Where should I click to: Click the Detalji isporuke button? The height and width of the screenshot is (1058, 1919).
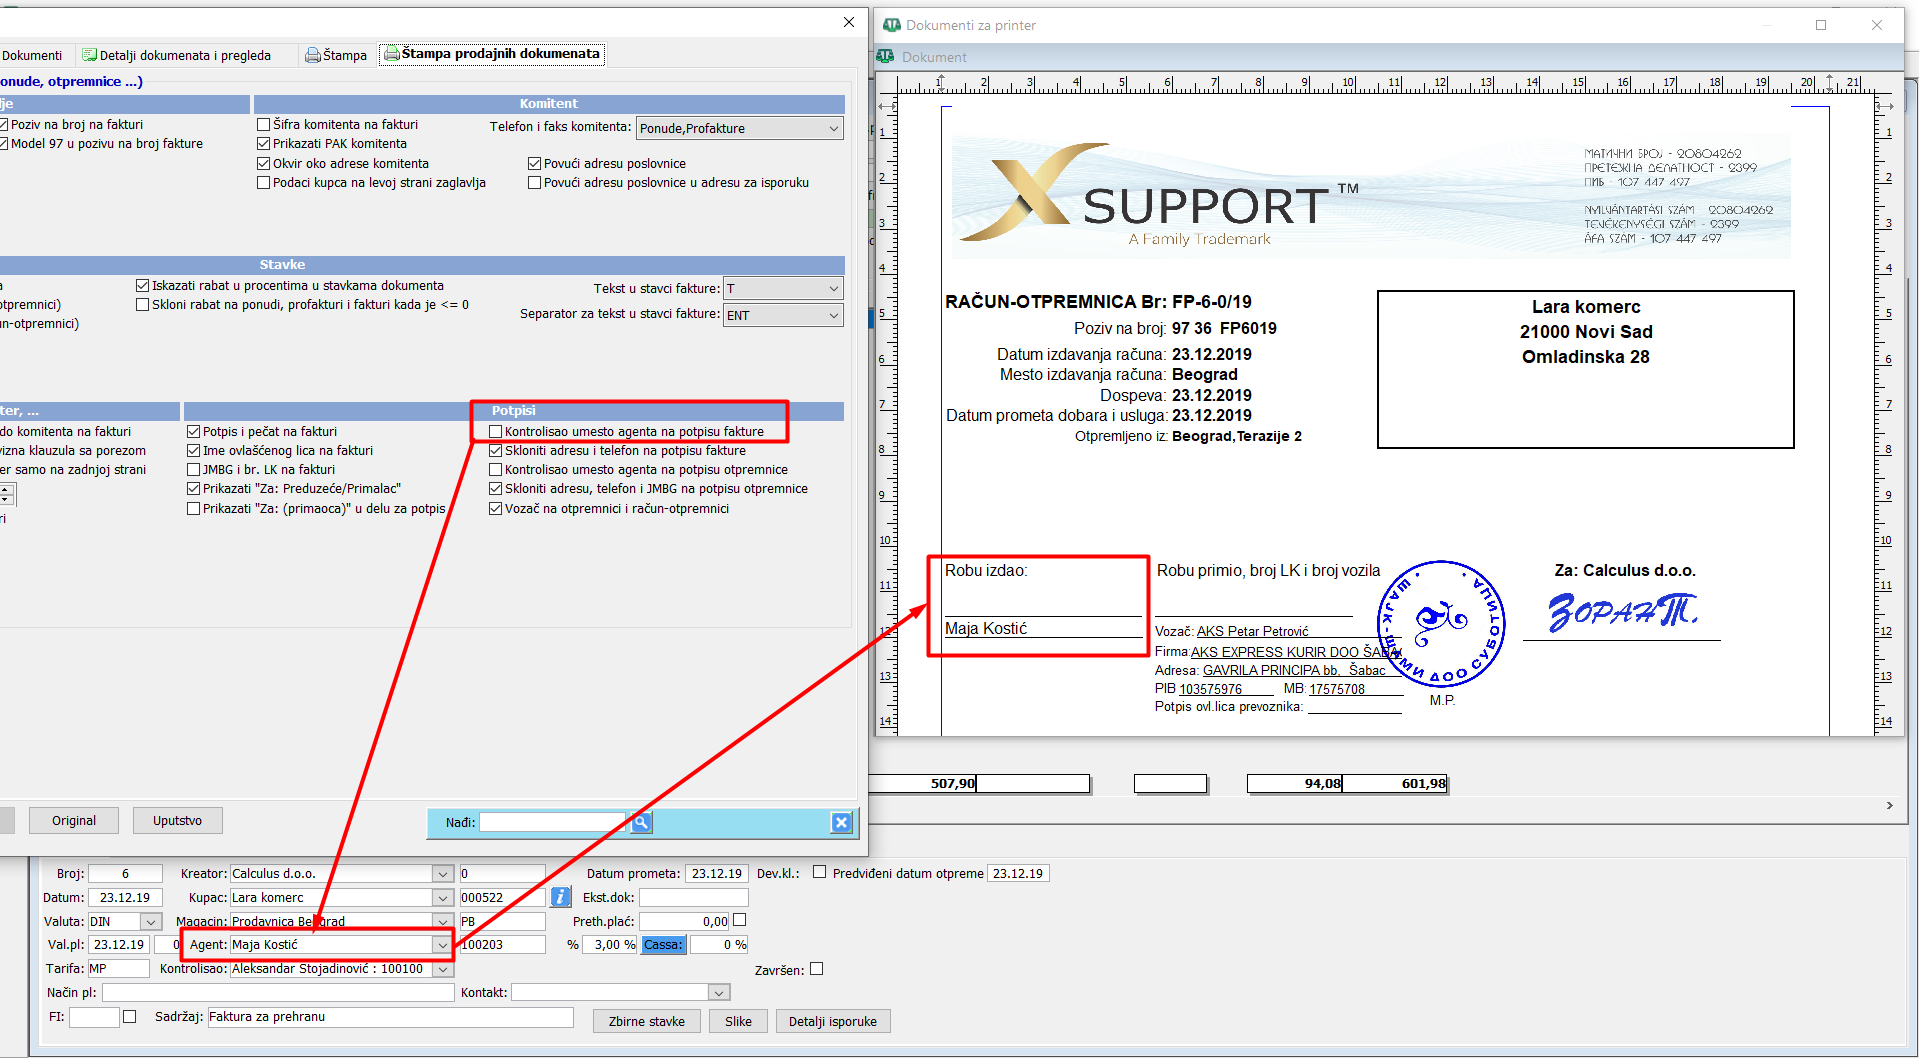click(832, 1021)
